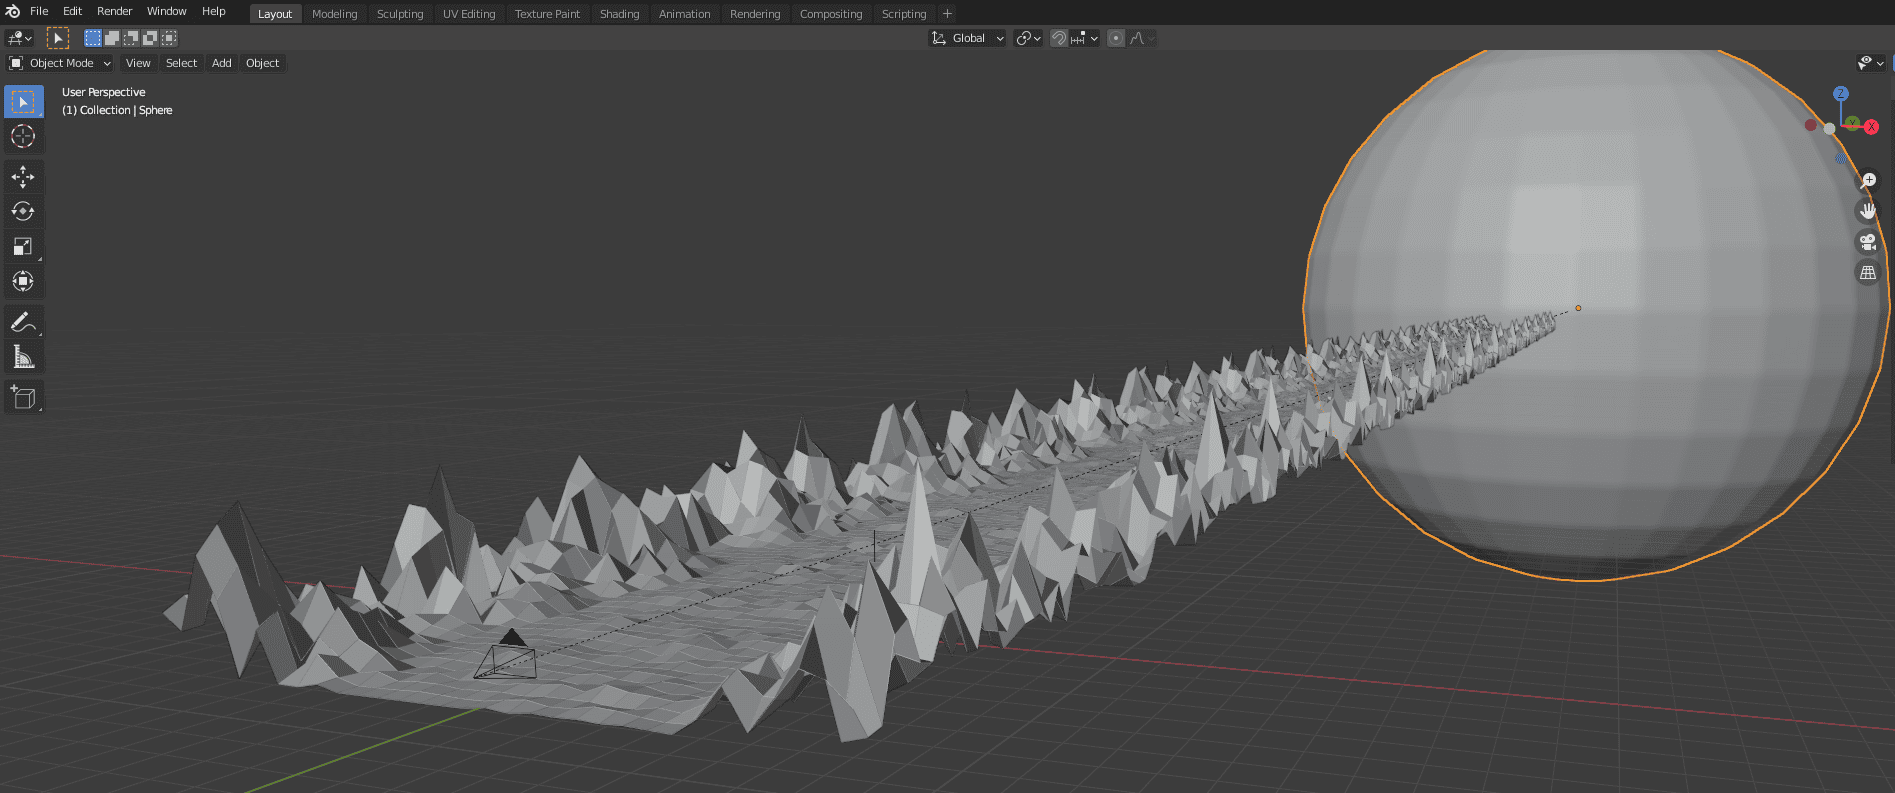Click the Add menu button in viewport header
This screenshot has width=1895, height=793.
click(x=221, y=63)
